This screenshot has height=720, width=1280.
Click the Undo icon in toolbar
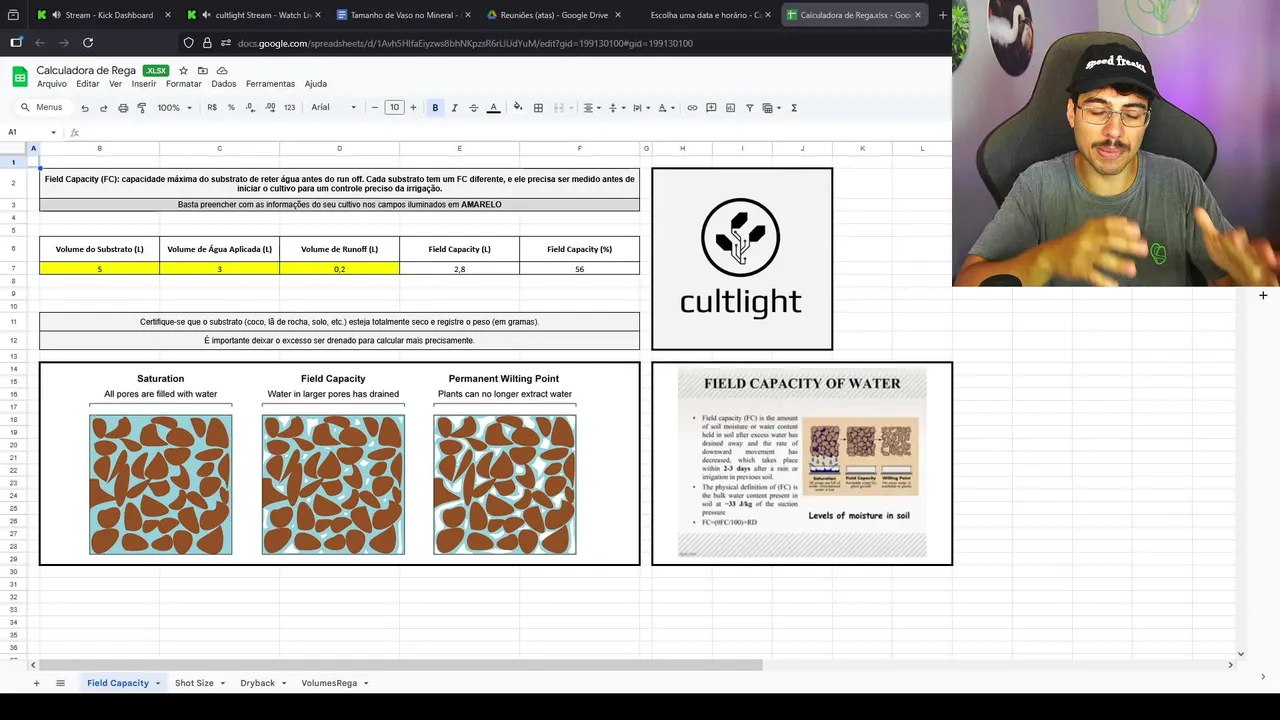pyautogui.click(x=85, y=108)
